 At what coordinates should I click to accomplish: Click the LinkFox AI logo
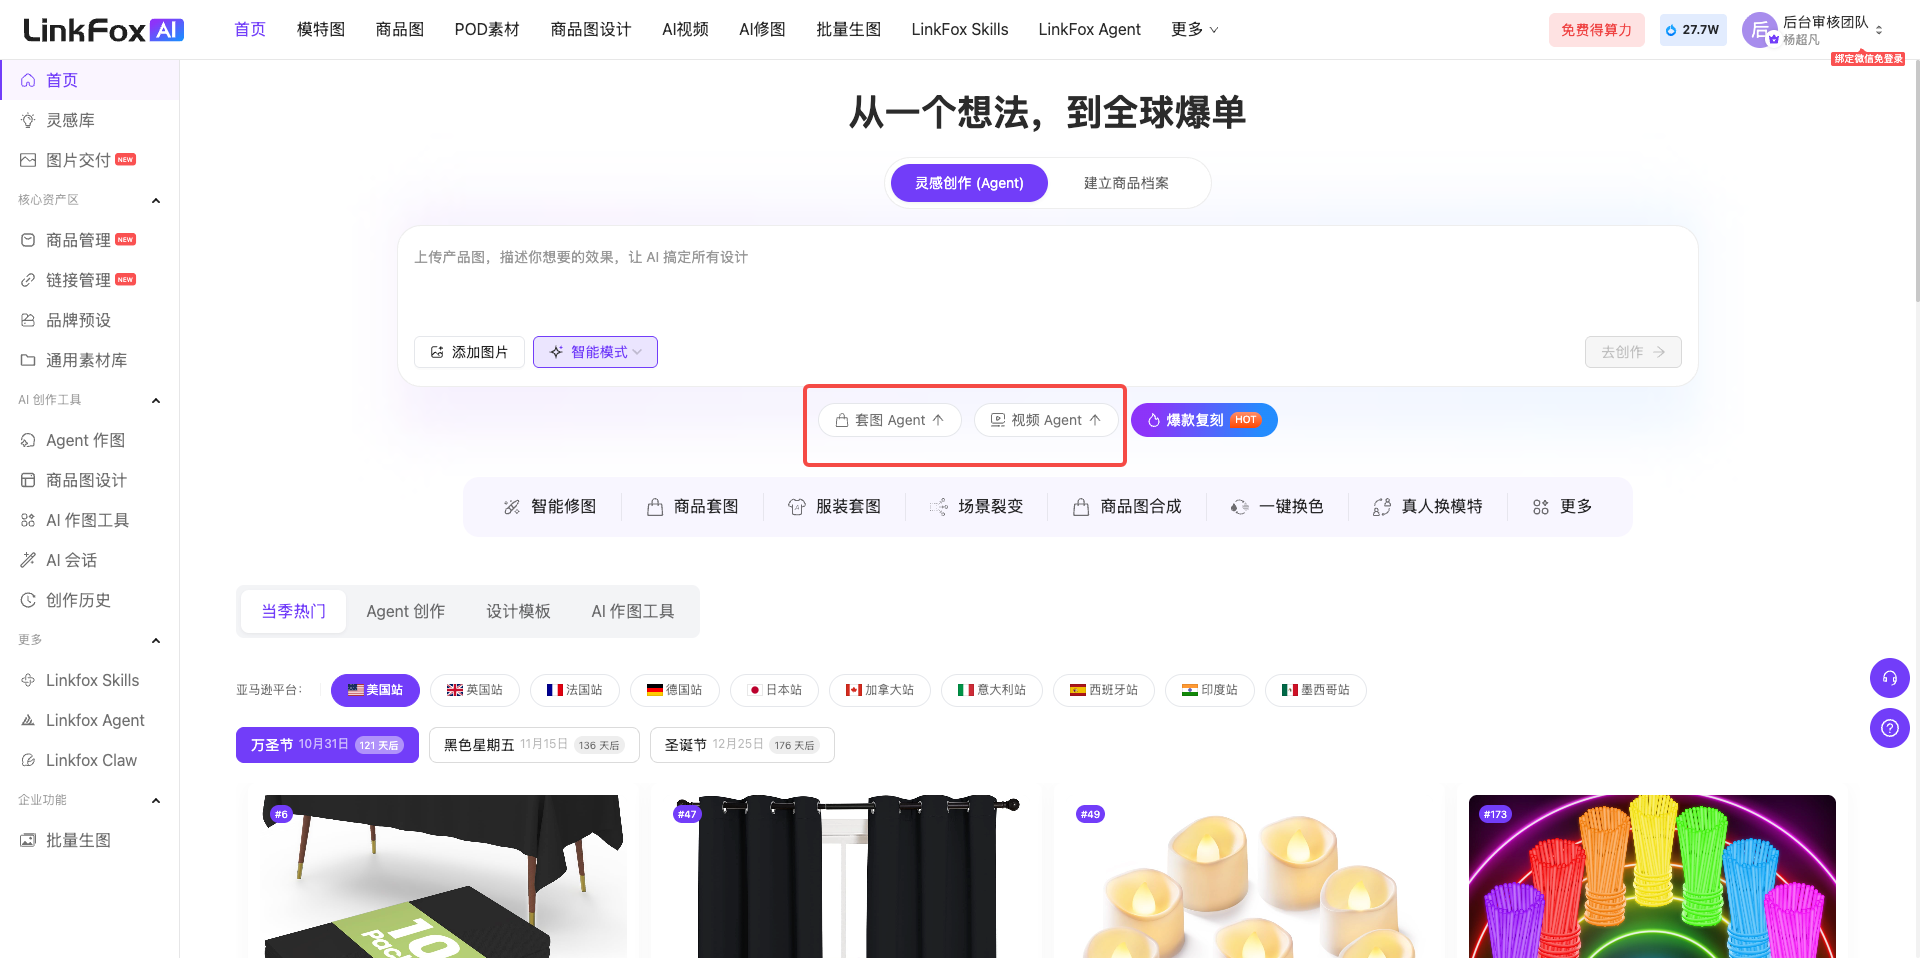point(104,30)
